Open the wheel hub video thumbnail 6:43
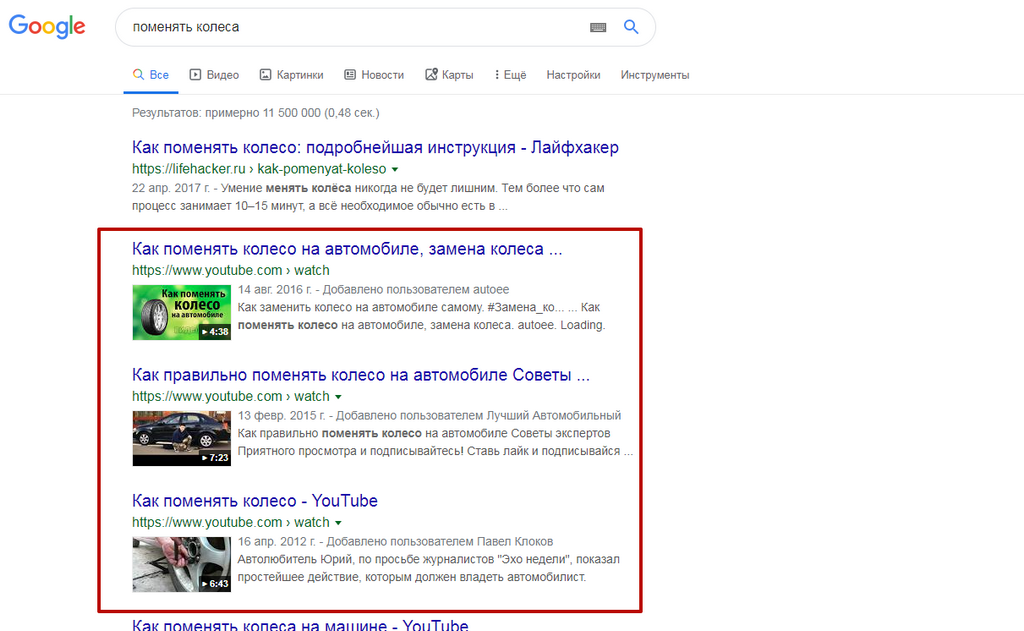 tap(182, 564)
